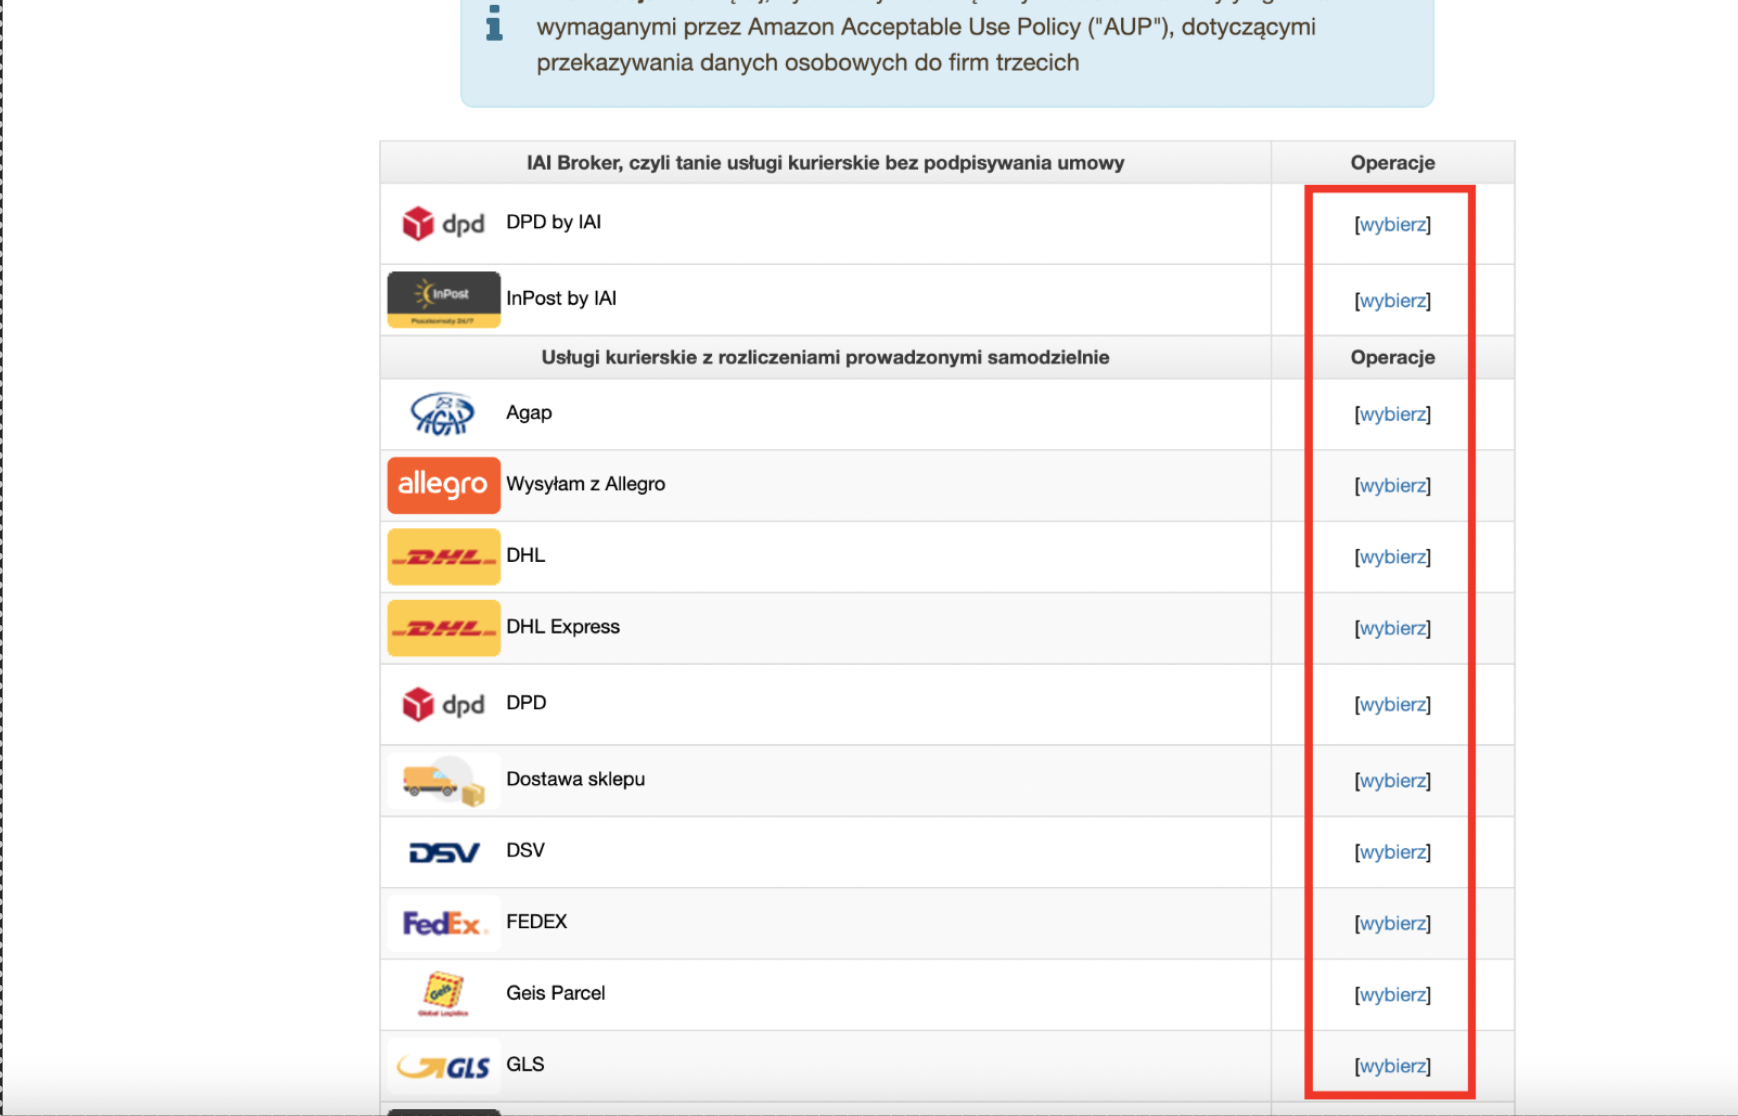Click the Geis Parcel logo
1738x1116 pixels.
point(443,994)
